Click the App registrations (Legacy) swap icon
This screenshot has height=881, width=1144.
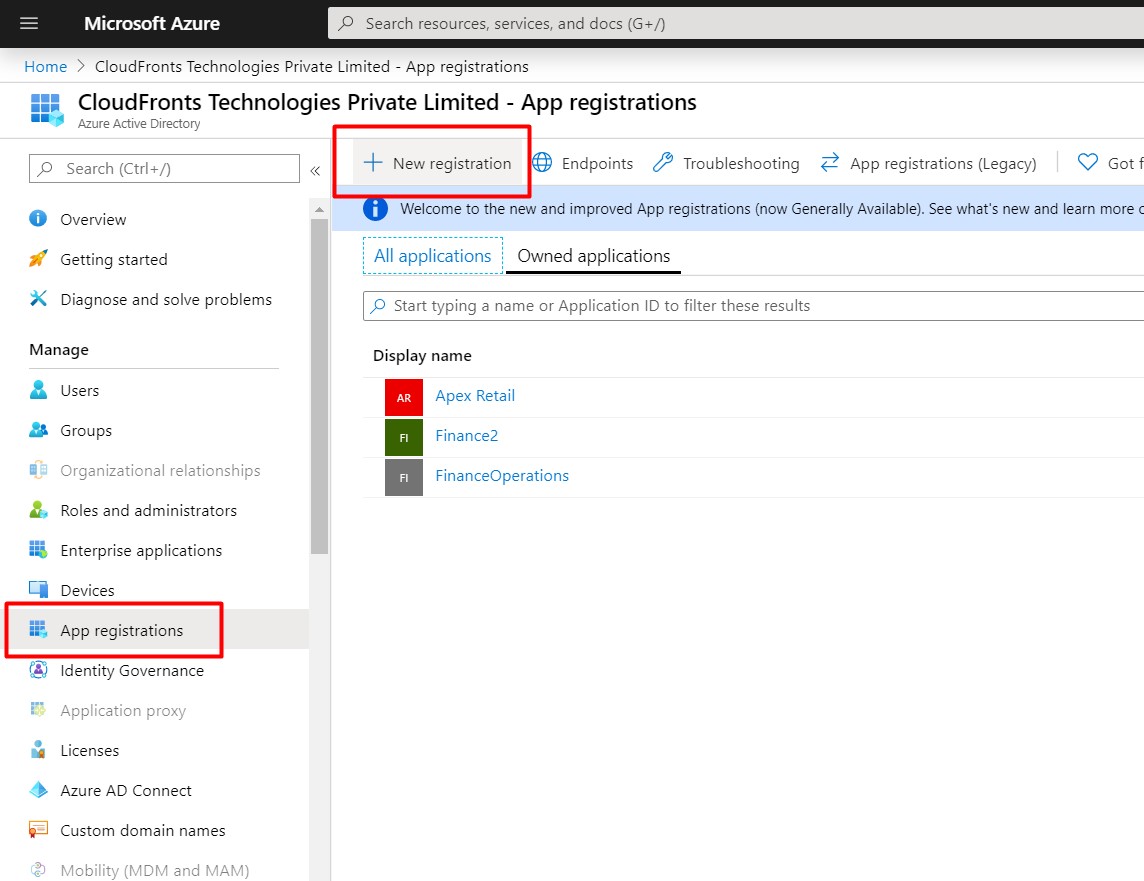(830, 163)
